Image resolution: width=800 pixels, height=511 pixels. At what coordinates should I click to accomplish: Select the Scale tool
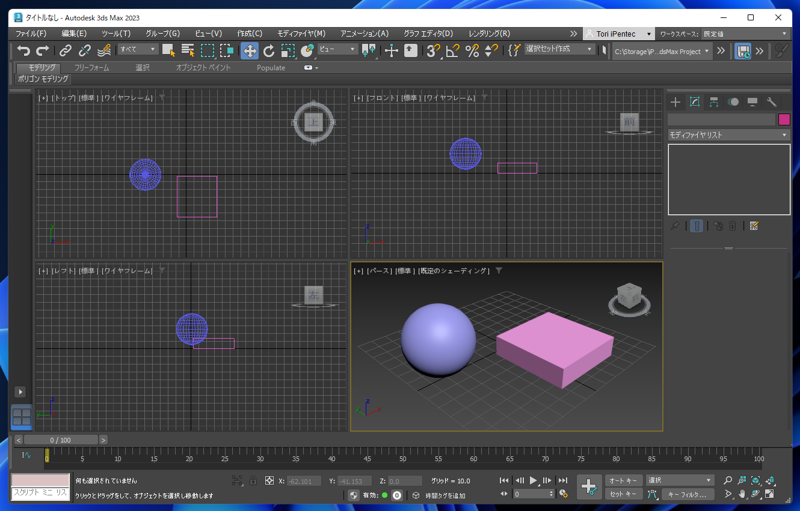(288, 50)
